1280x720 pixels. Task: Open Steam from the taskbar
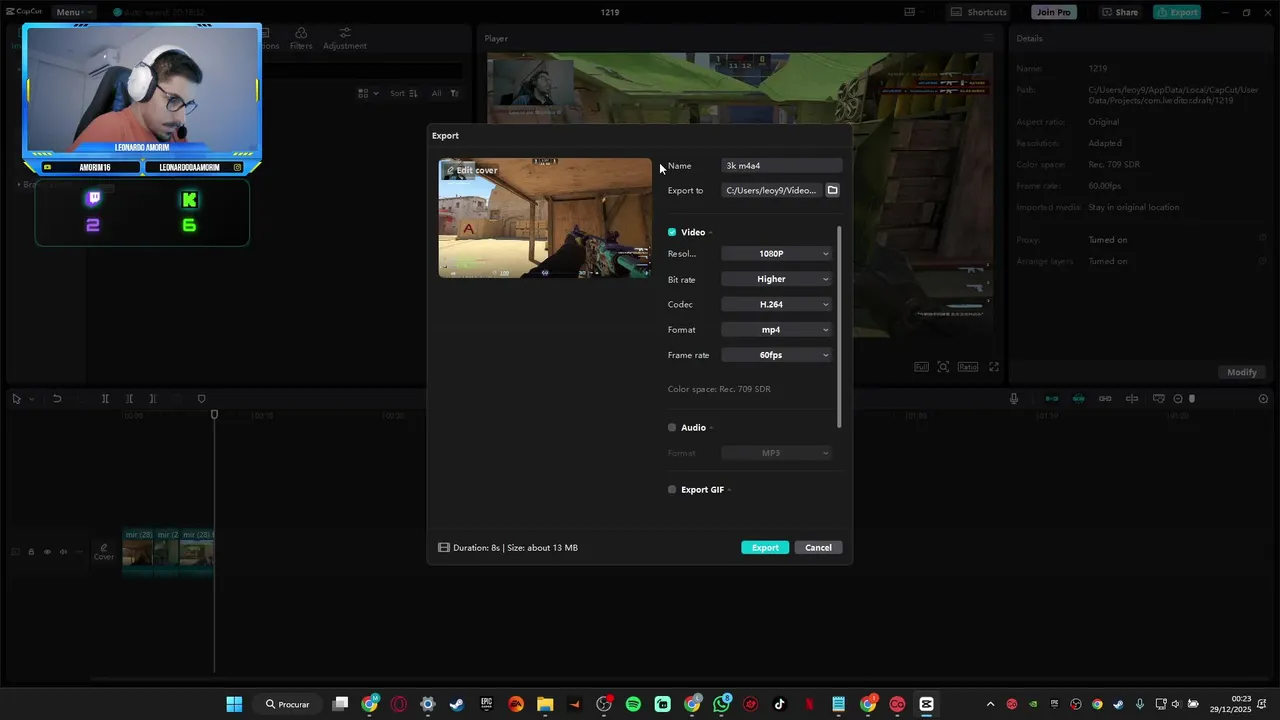click(457, 704)
